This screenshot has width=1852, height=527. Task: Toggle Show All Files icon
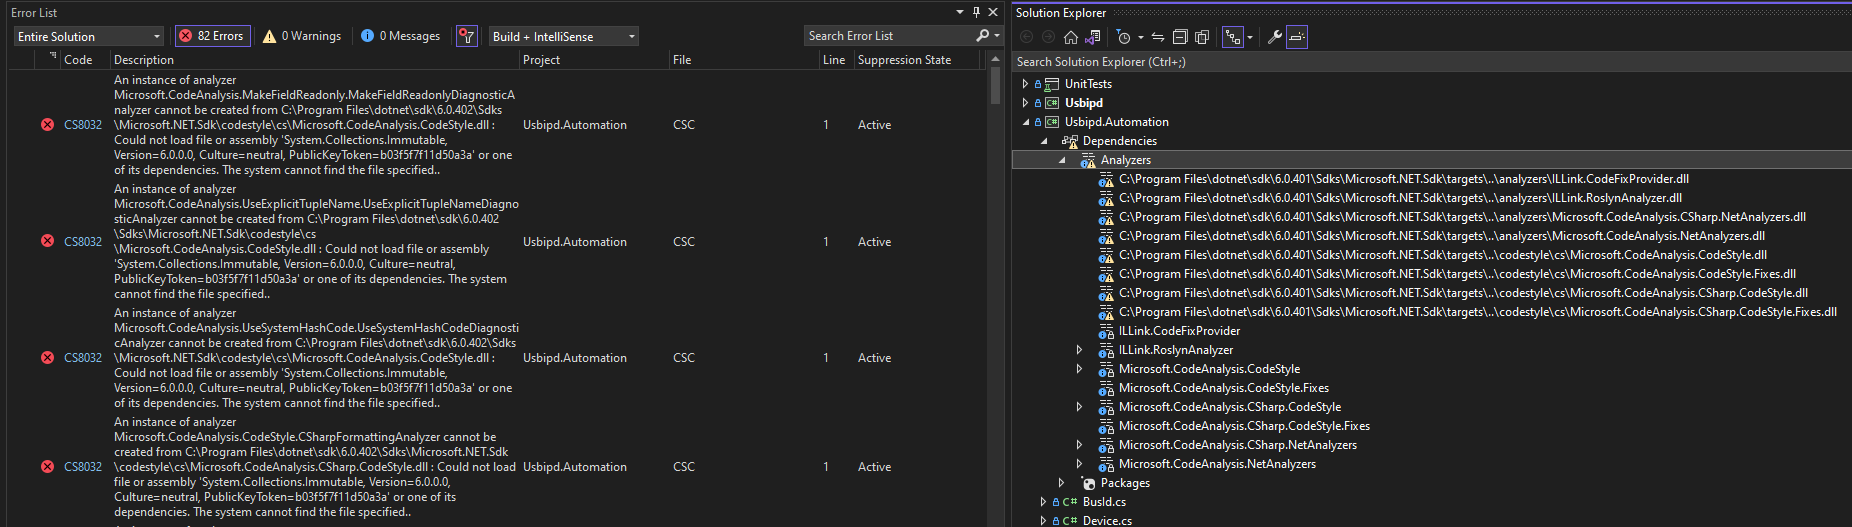1202,37
